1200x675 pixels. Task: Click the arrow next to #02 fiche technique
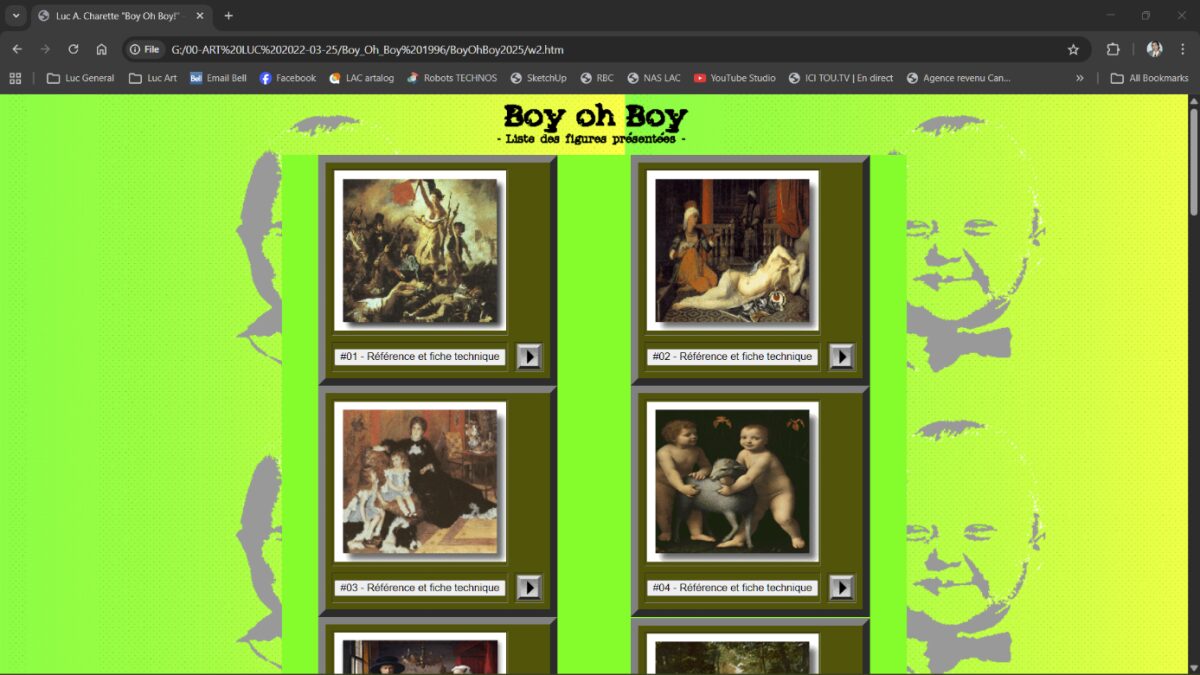(x=841, y=356)
